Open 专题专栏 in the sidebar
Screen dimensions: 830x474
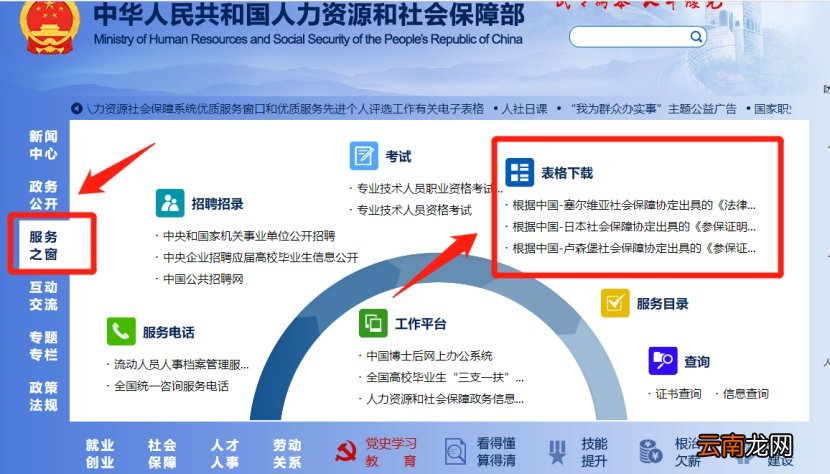click(43, 346)
